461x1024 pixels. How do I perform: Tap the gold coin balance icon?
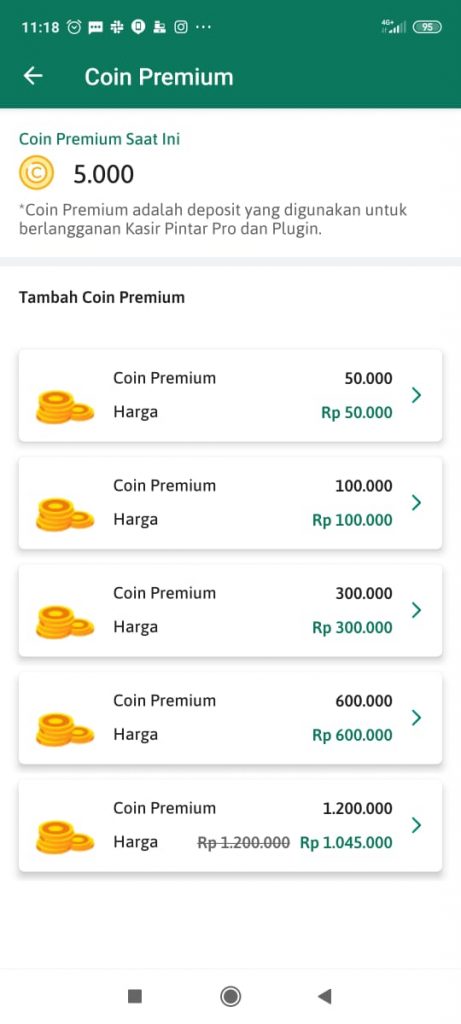pos(36,173)
